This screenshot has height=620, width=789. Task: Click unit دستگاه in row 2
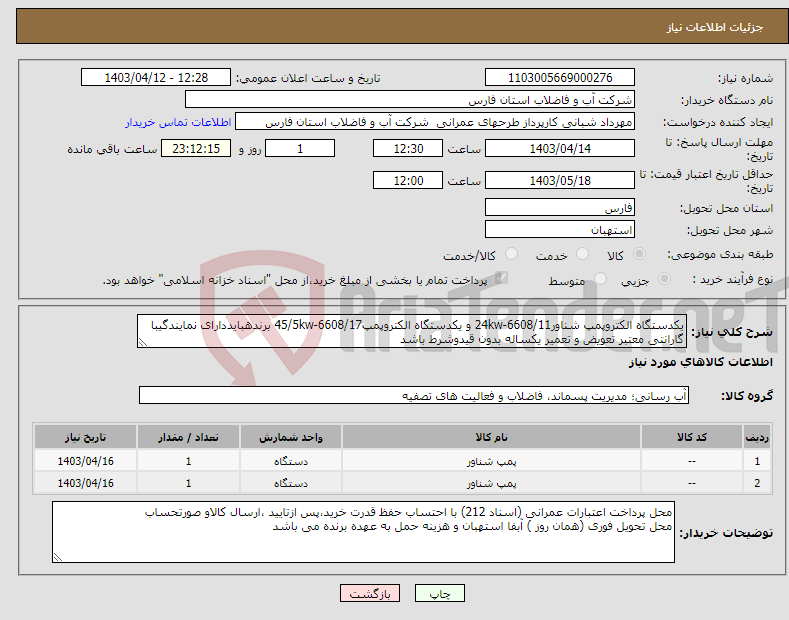291,483
